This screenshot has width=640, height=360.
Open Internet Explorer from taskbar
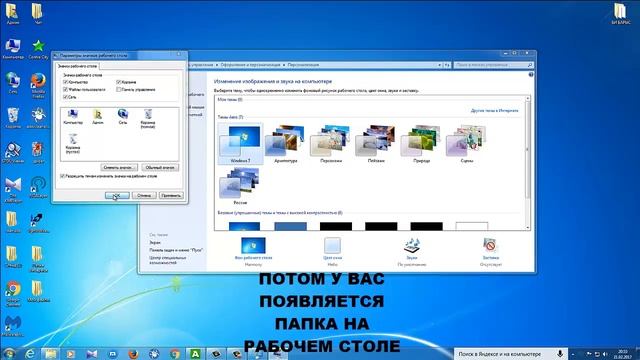[x=30, y=354]
